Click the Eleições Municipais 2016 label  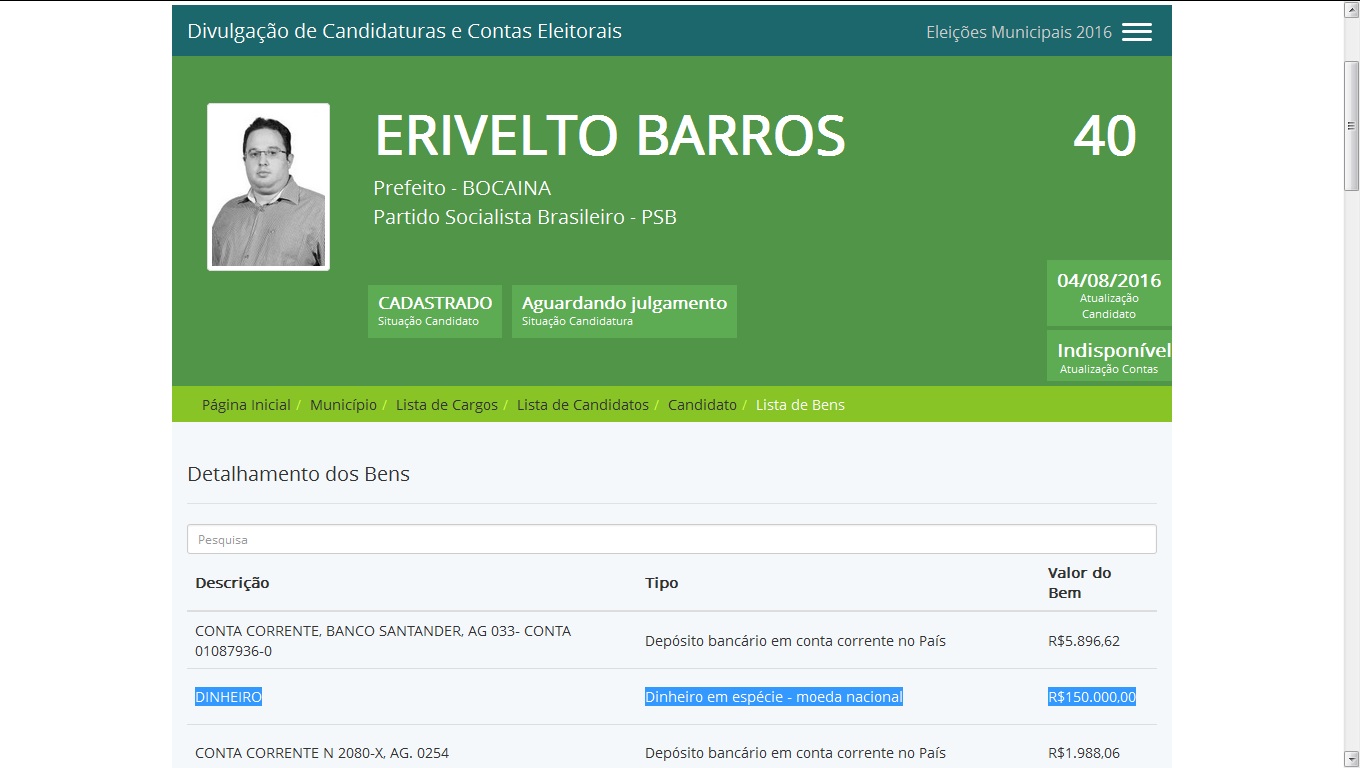[1019, 32]
